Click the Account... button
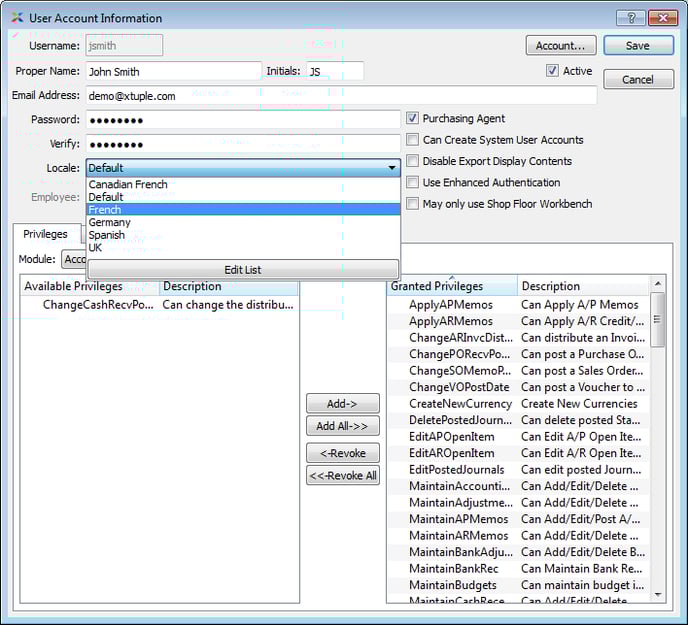The image size is (688, 625). [x=560, y=45]
